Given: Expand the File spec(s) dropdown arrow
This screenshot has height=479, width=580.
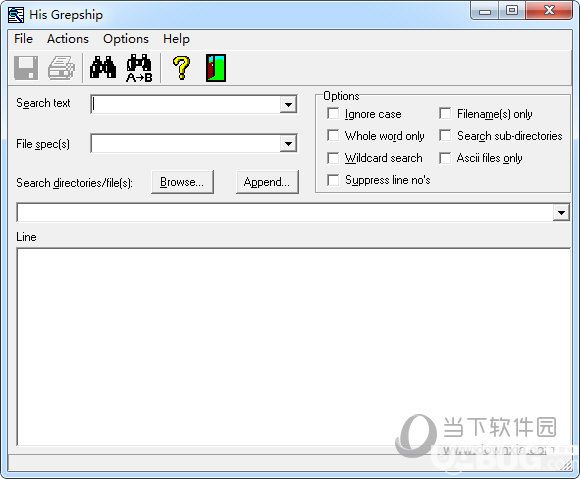Looking at the screenshot, I should [x=288, y=144].
